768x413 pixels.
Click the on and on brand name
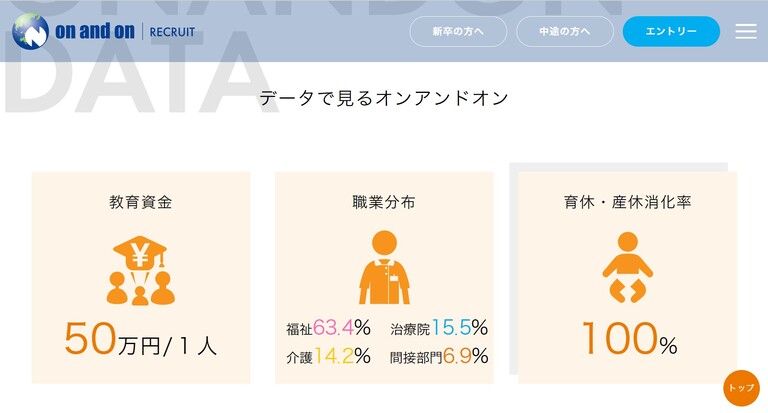96,31
